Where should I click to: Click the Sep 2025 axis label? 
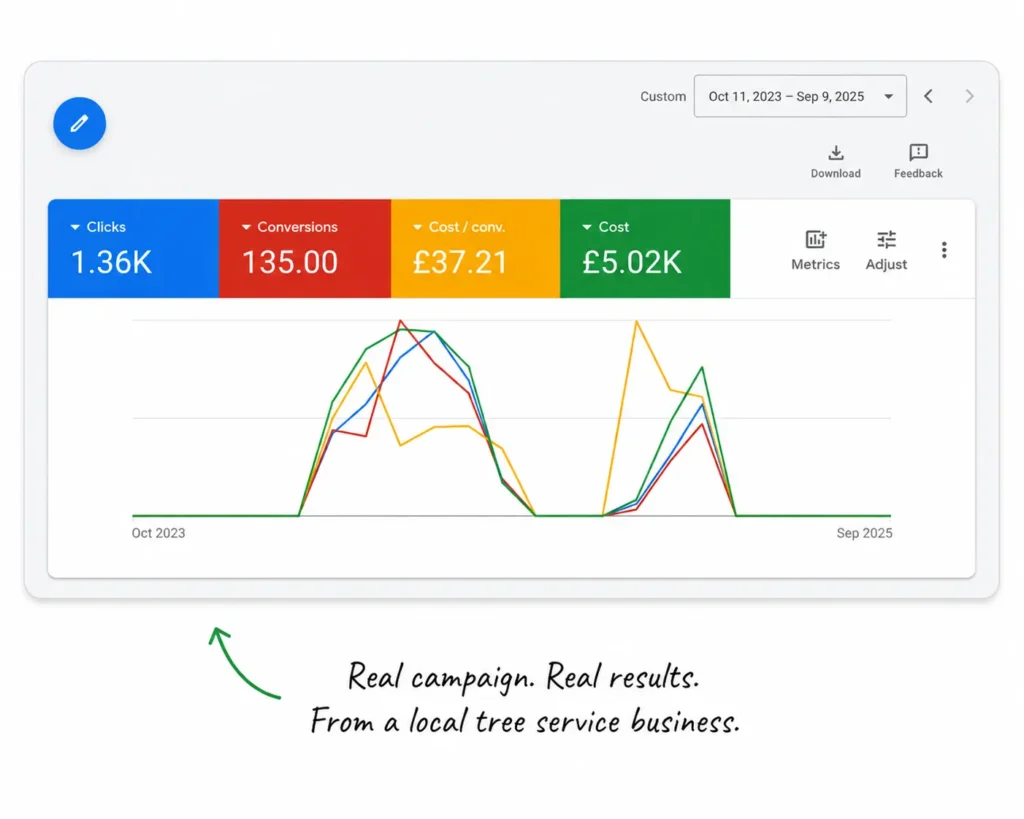click(x=865, y=533)
